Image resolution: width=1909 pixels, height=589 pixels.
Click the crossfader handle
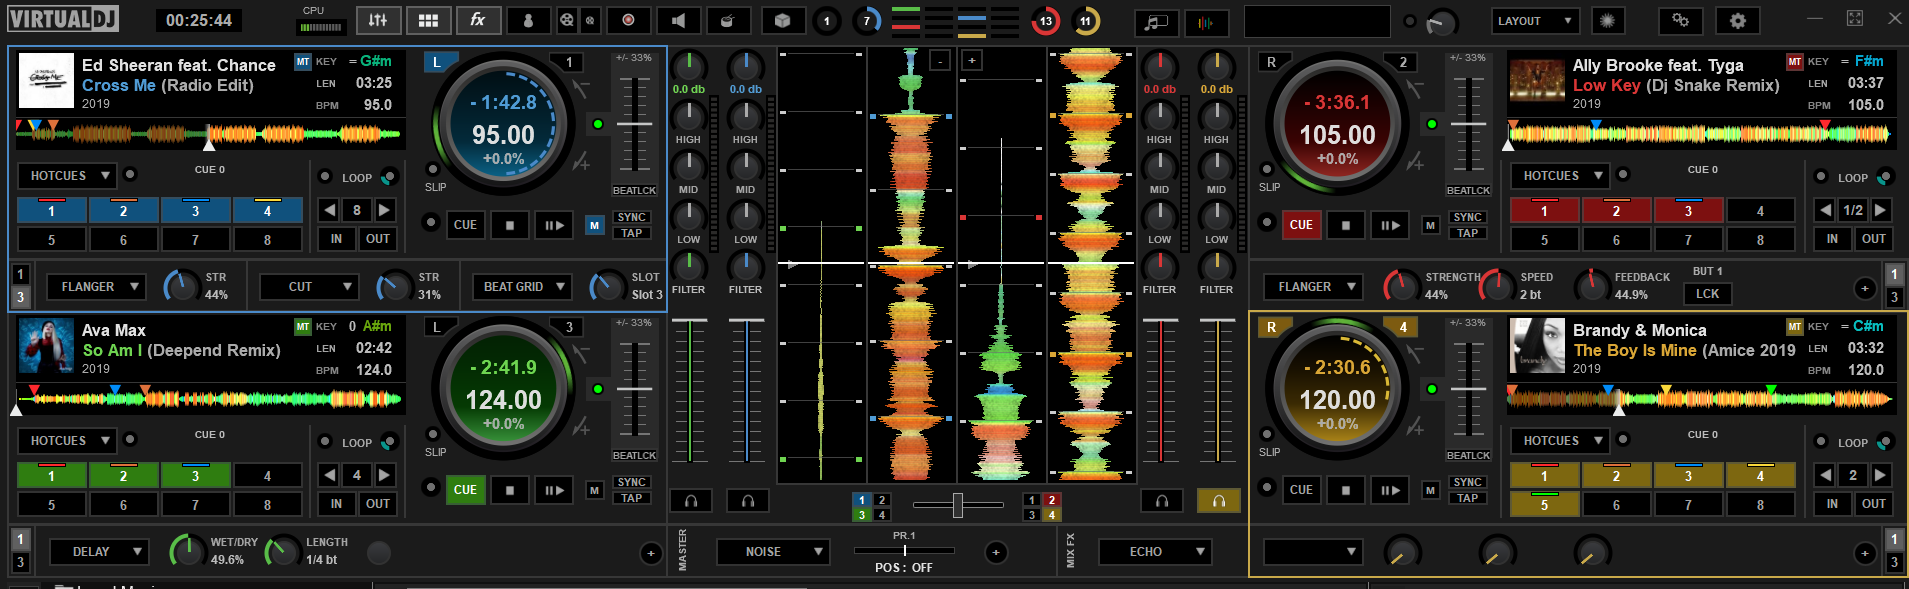point(957,505)
